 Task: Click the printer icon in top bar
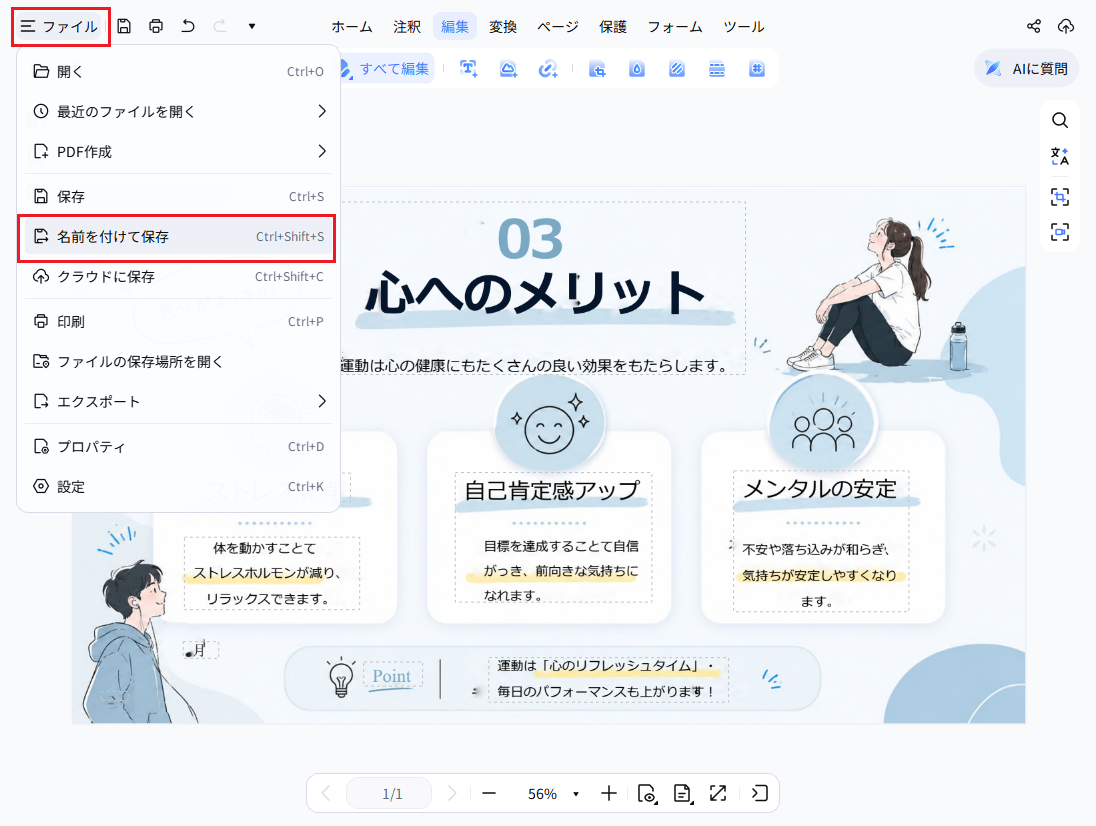coord(156,27)
